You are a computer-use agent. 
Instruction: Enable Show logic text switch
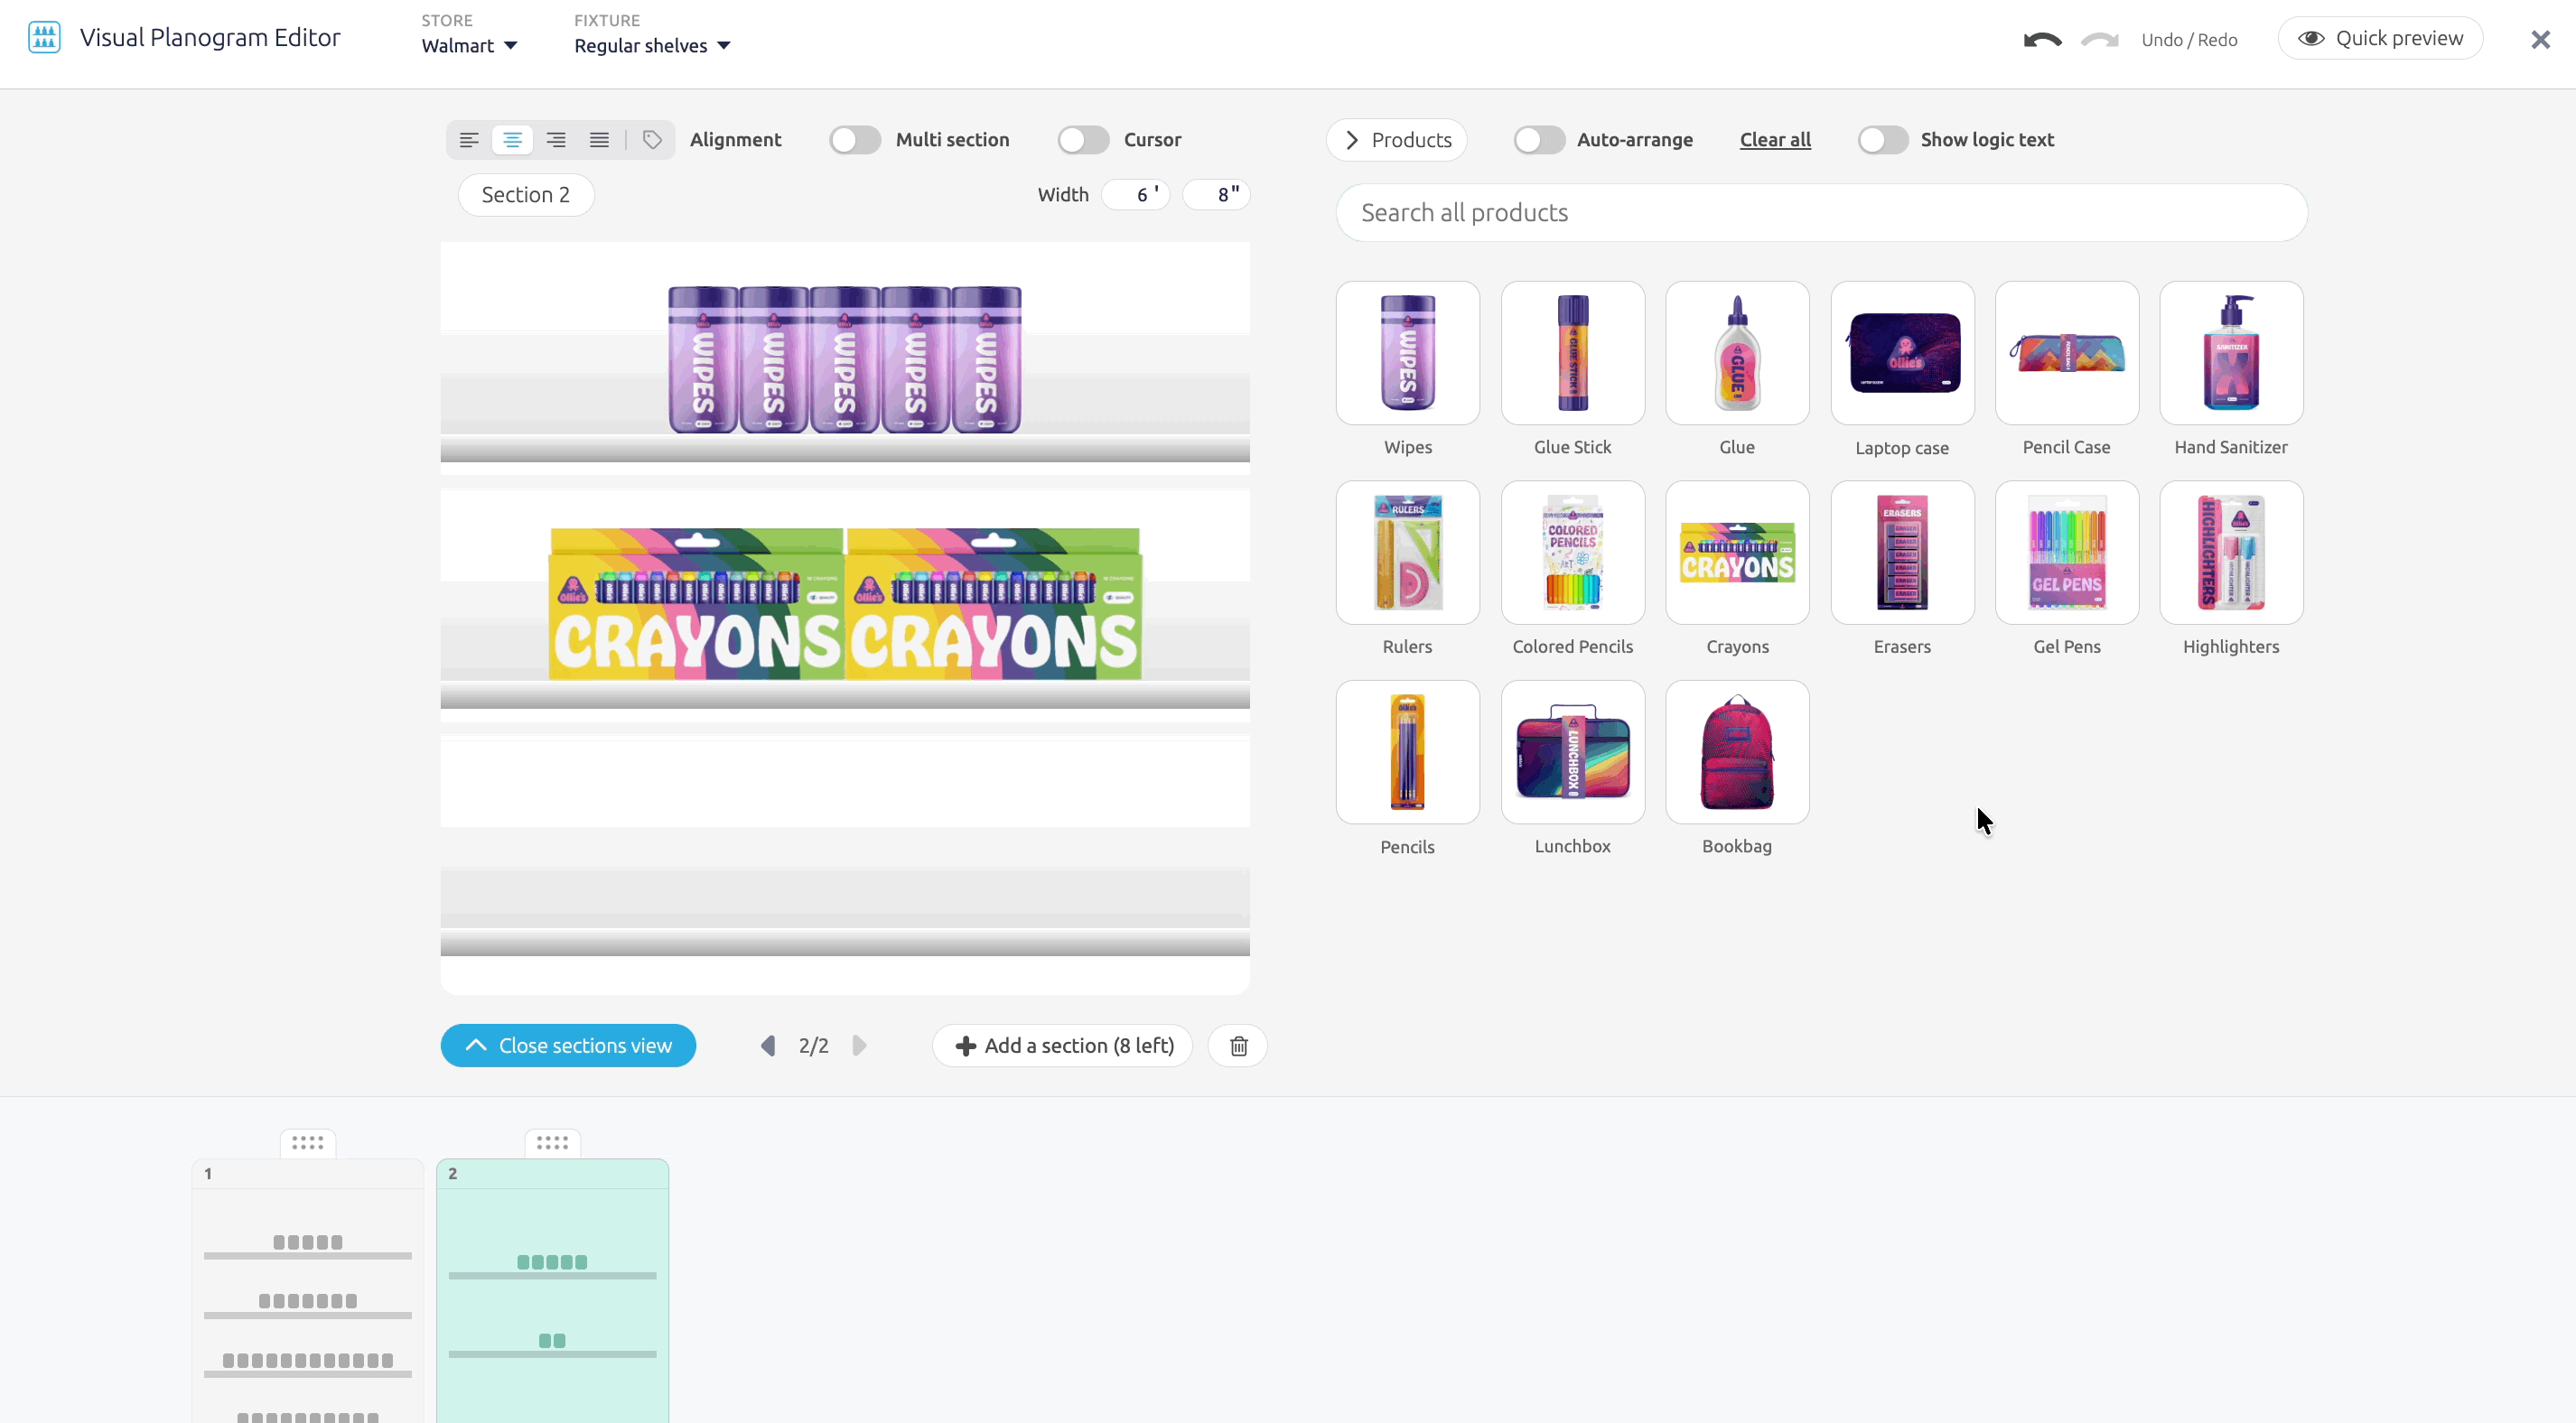[1883, 140]
